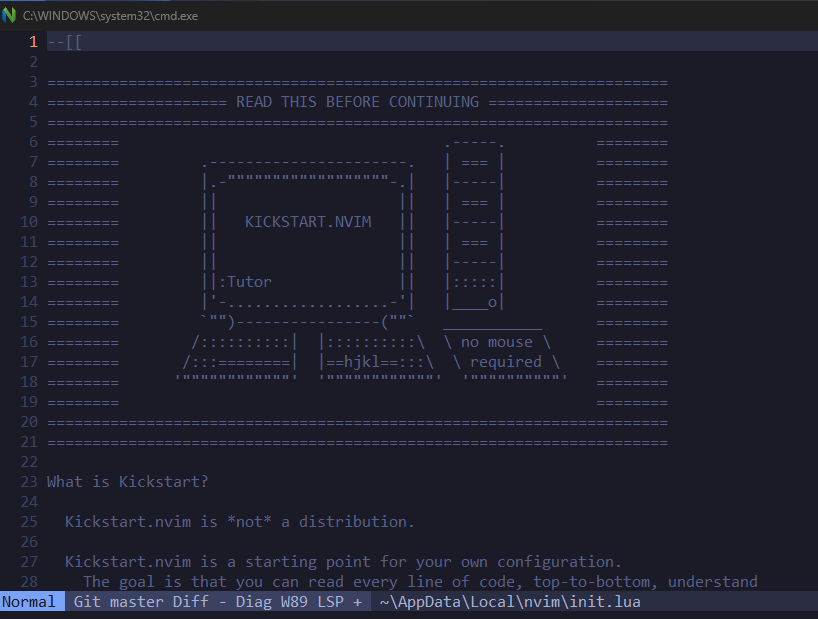Click the 'required' text on line 17
The height and width of the screenshot is (619, 818).
point(506,362)
